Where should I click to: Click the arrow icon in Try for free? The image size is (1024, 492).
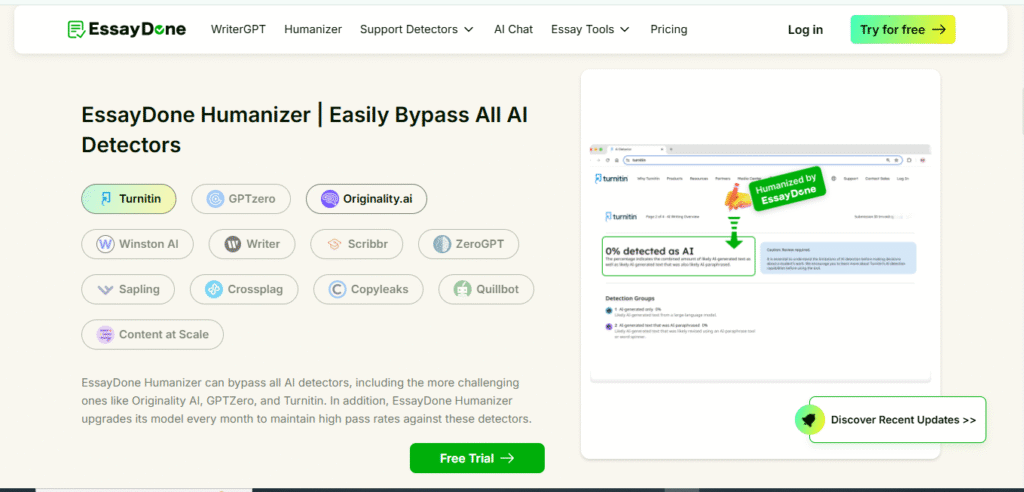click(938, 29)
